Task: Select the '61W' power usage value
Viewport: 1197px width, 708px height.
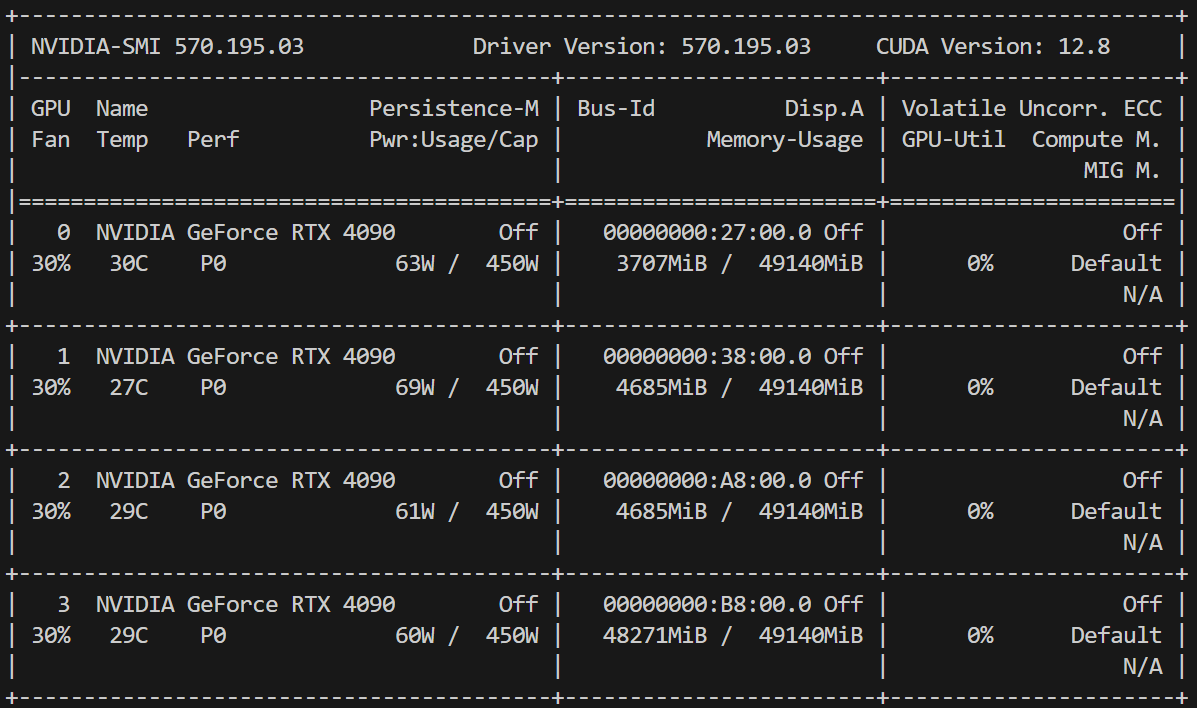Action: [x=415, y=512]
